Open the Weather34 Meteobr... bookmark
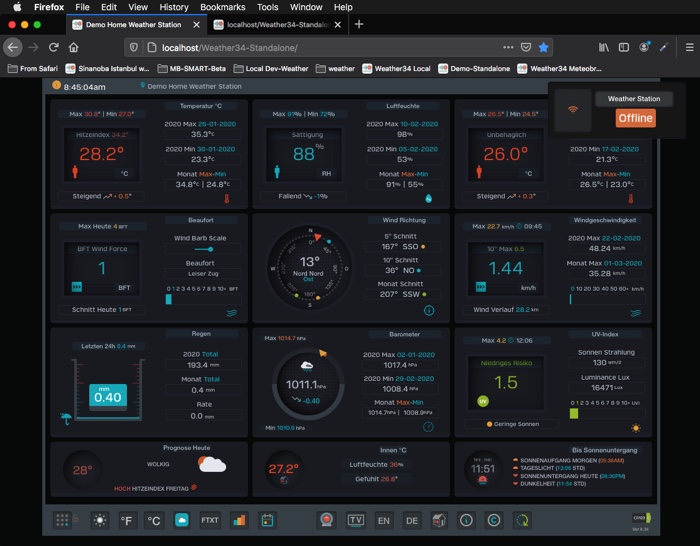Screen dimensions: 700x546 click(x=560, y=69)
